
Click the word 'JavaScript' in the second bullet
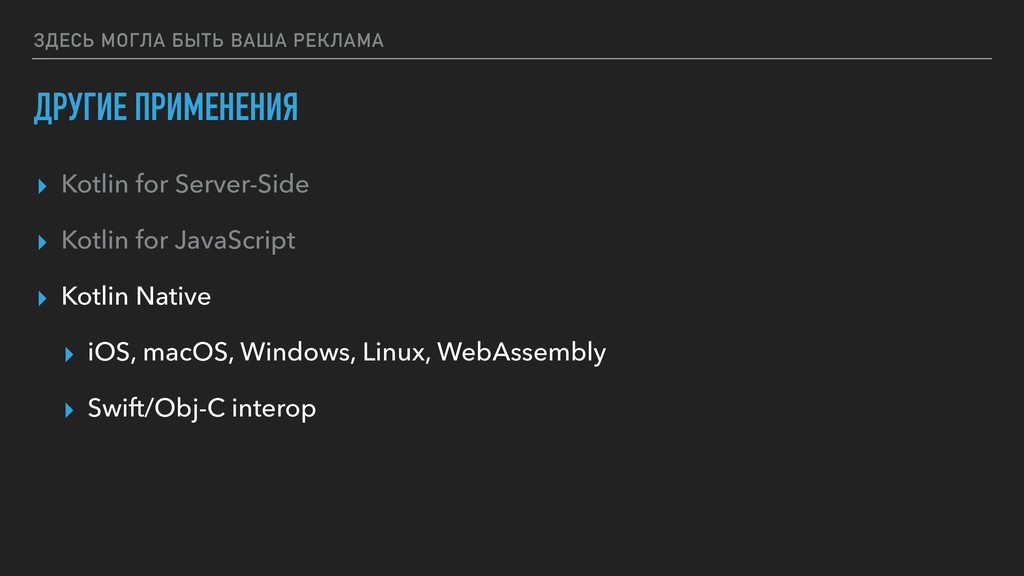235,241
